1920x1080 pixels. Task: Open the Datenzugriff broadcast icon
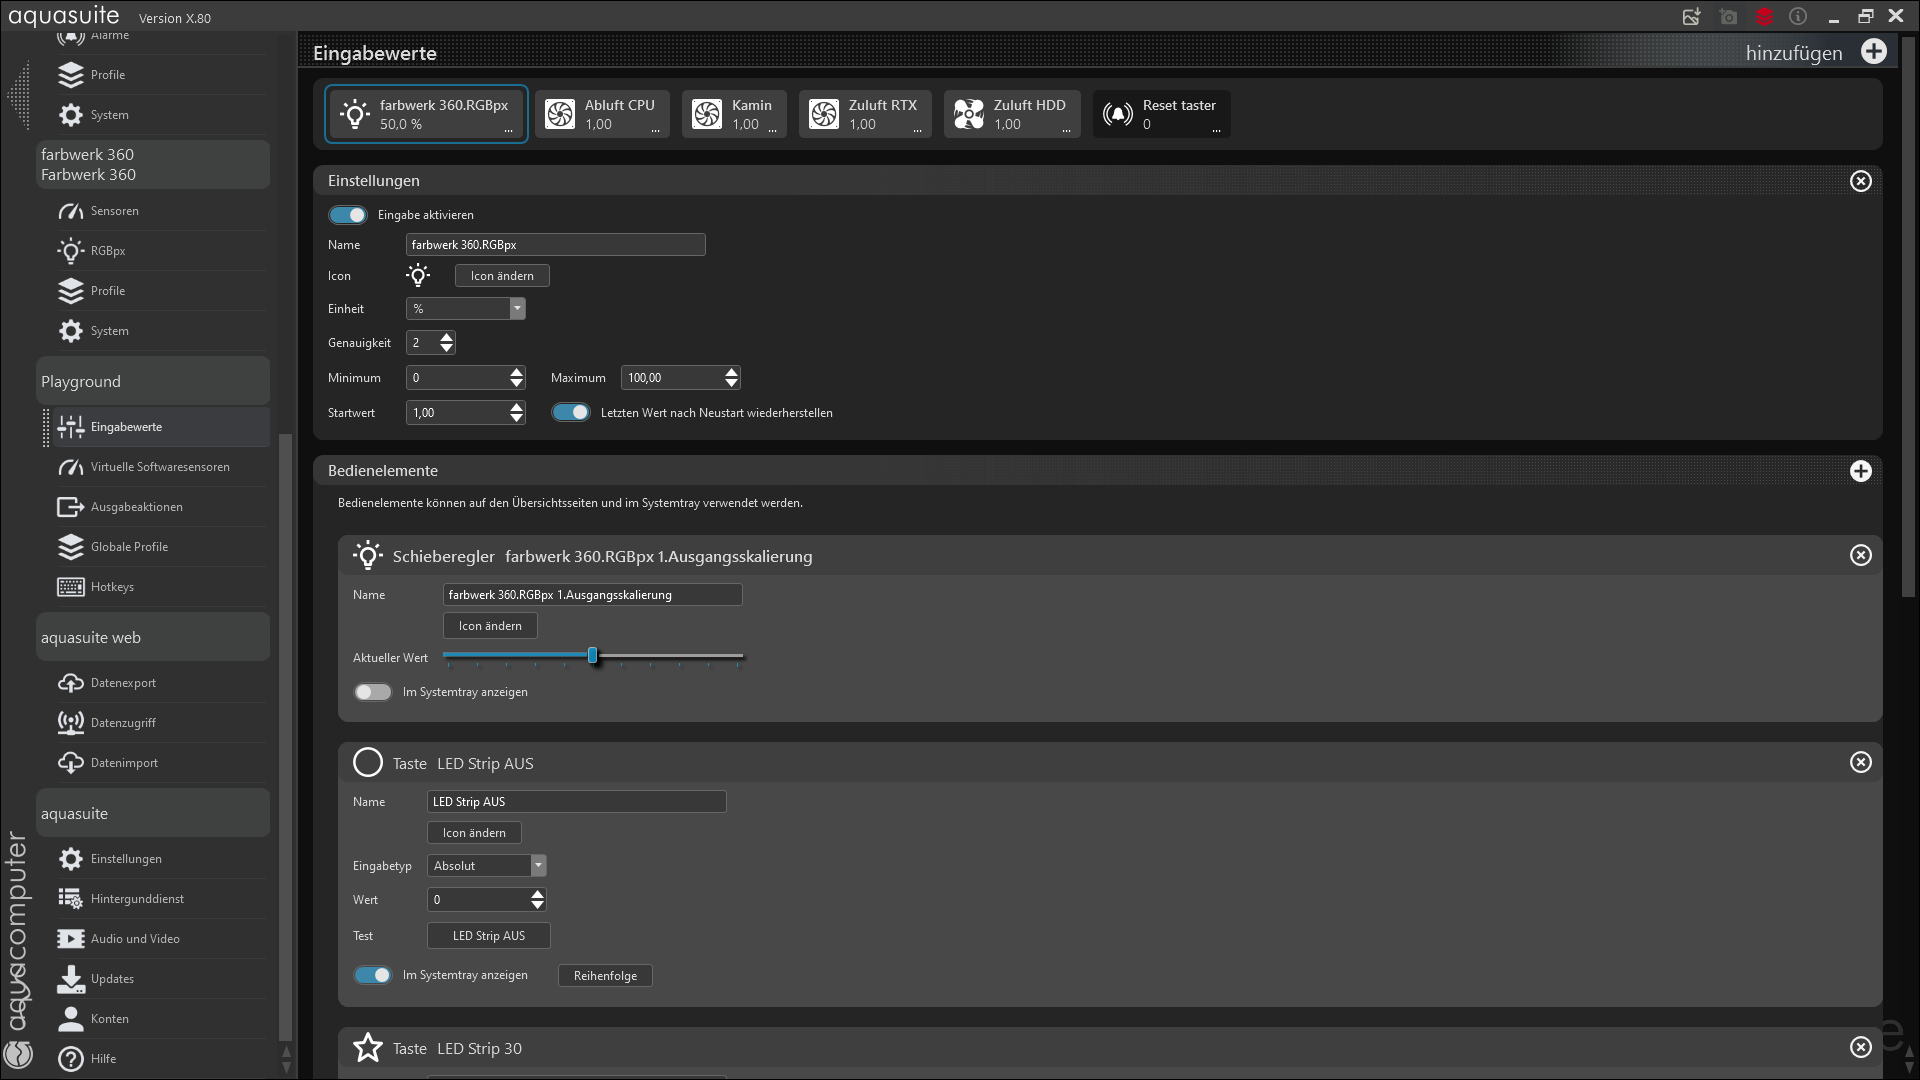(x=71, y=723)
